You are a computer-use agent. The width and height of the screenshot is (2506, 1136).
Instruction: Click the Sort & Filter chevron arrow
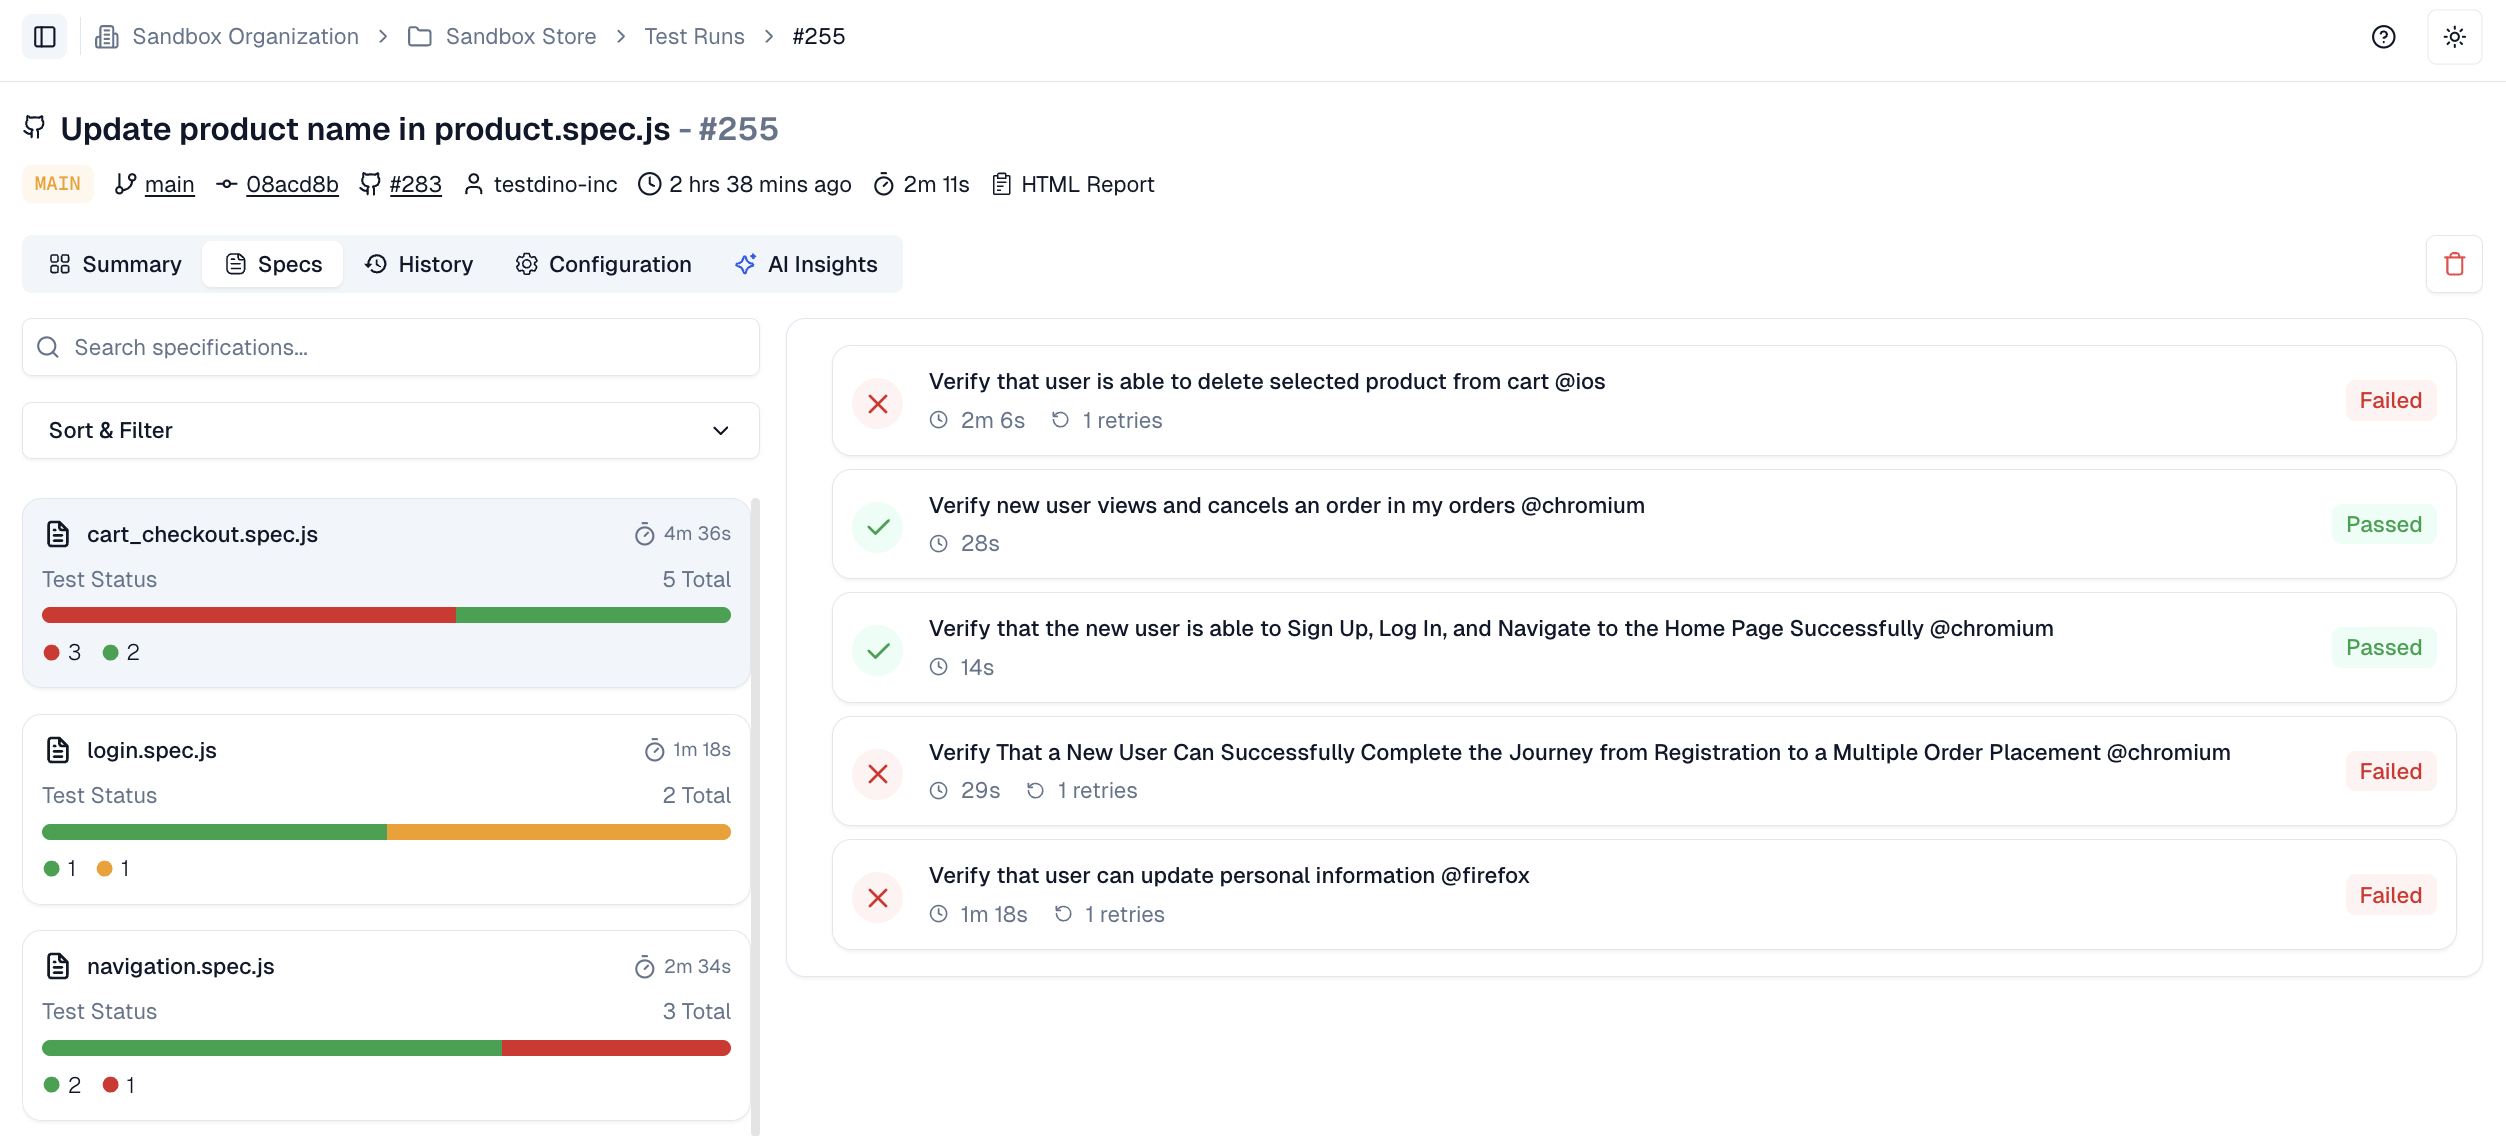click(x=720, y=431)
